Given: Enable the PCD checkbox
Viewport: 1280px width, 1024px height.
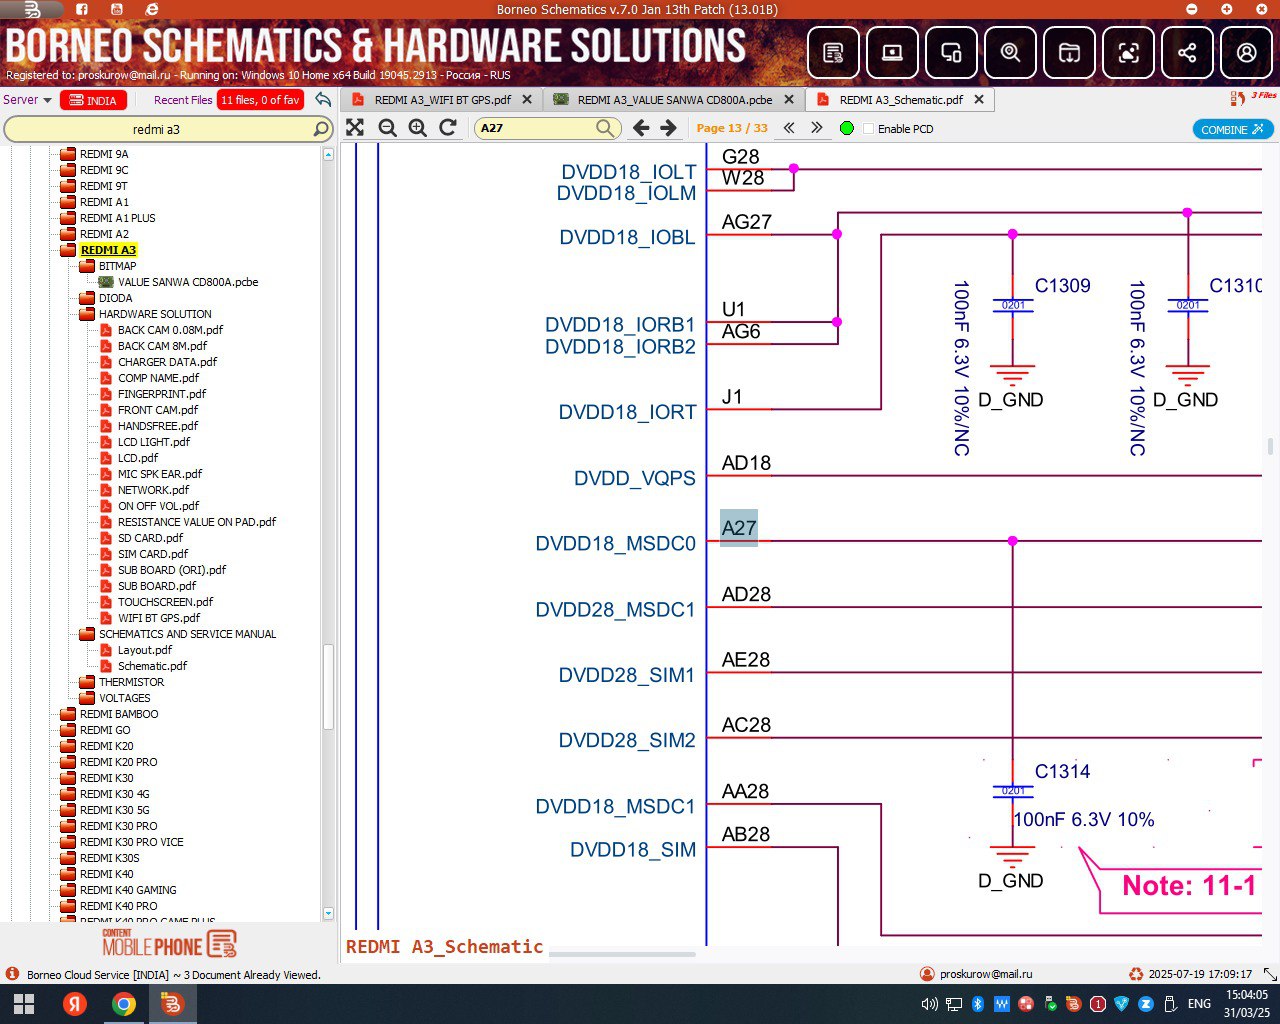Looking at the screenshot, I should click(868, 129).
